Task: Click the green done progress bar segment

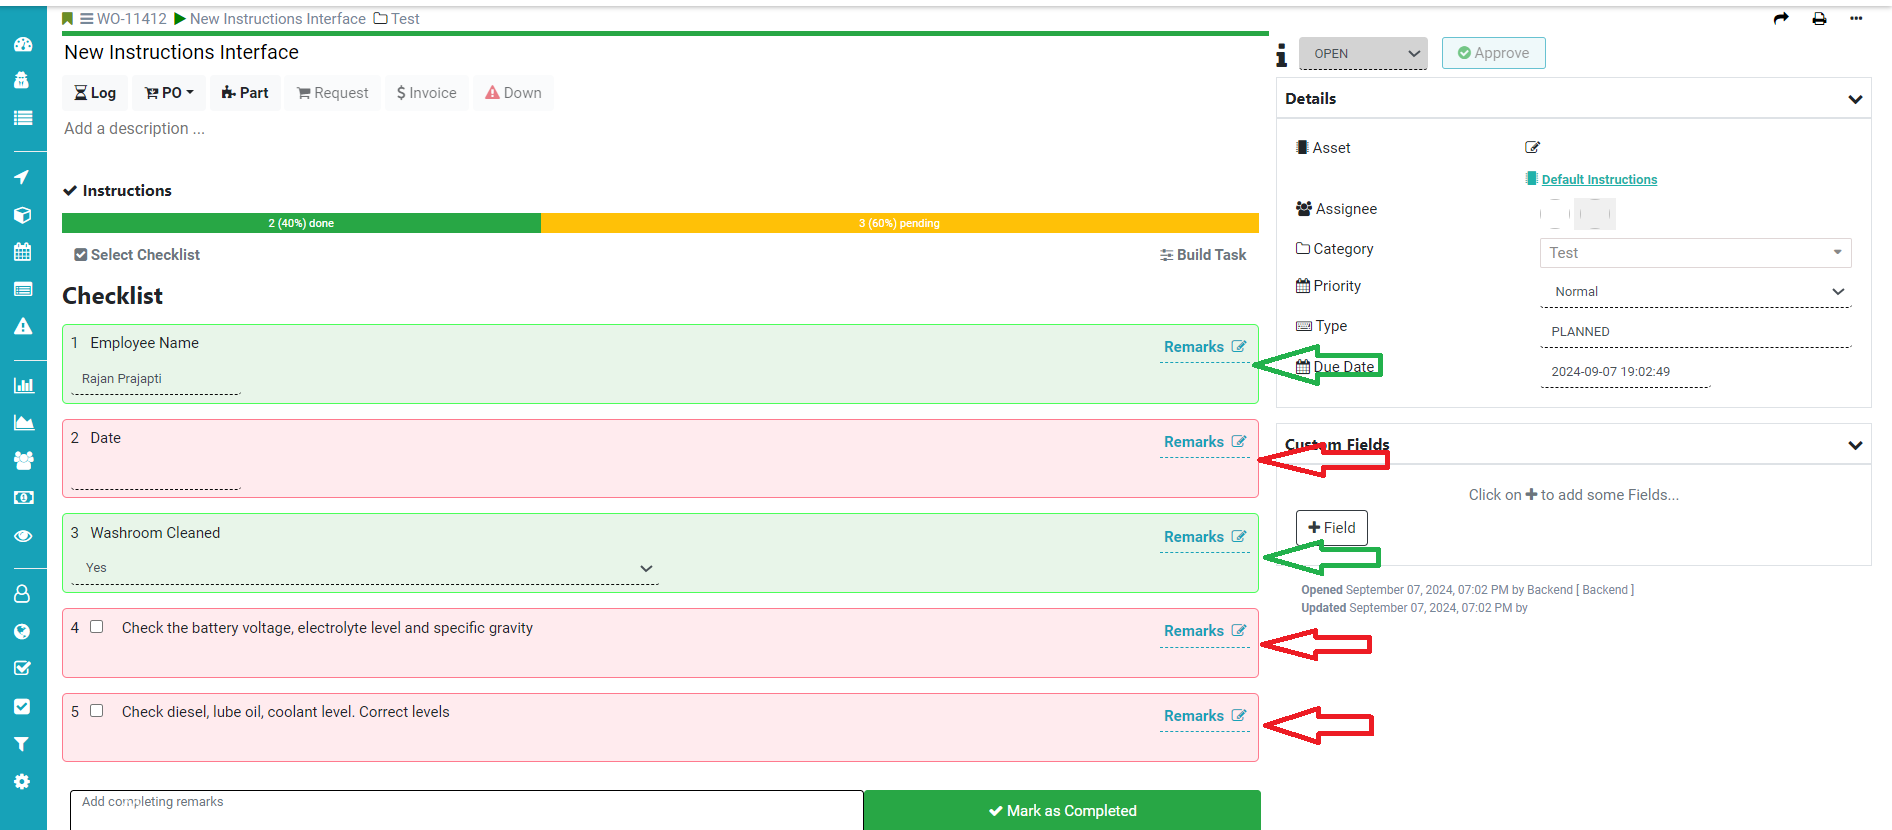Action: (x=301, y=223)
